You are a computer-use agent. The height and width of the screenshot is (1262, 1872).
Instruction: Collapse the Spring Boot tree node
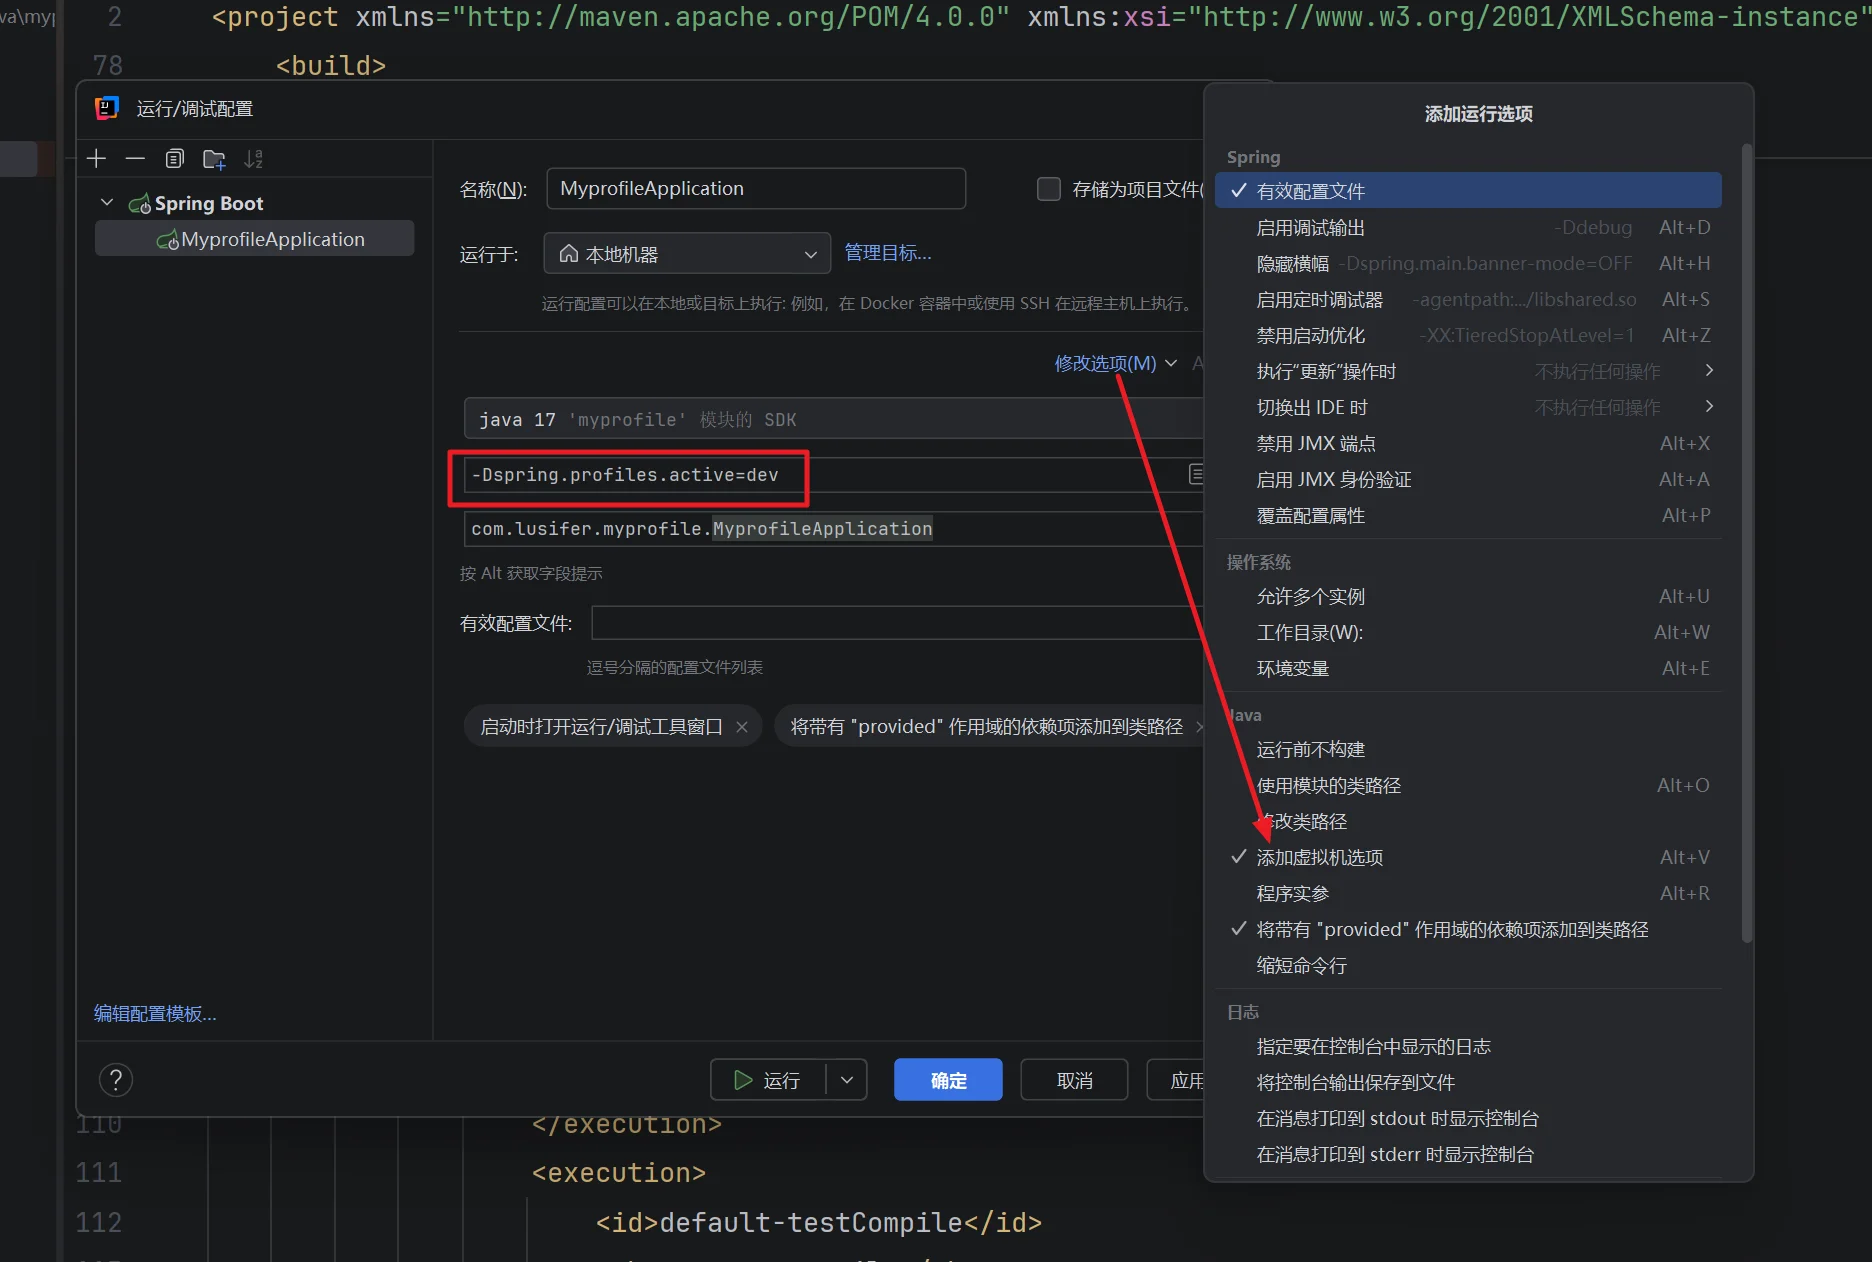107,203
